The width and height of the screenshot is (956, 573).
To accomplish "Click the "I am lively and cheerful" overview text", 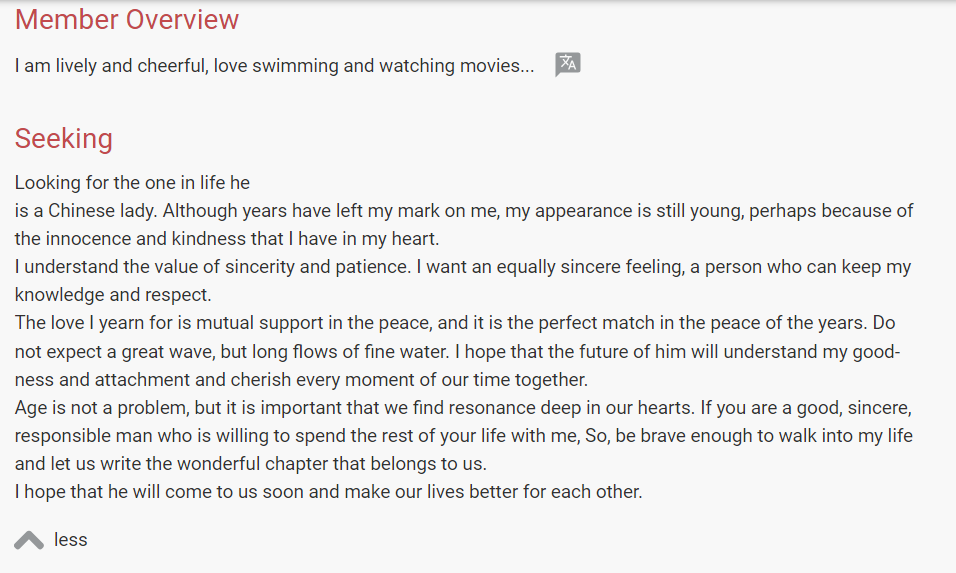I will click(x=274, y=66).
